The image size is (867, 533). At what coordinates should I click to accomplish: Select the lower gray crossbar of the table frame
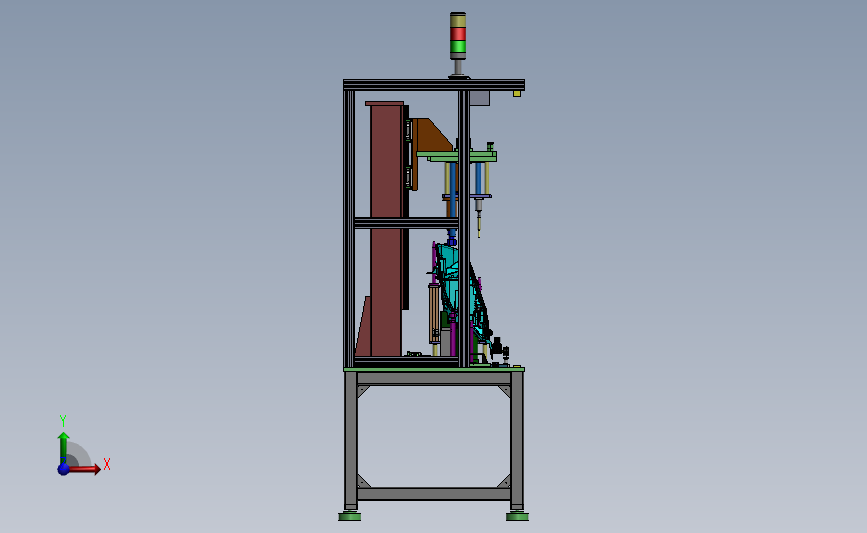click(434, 494)
